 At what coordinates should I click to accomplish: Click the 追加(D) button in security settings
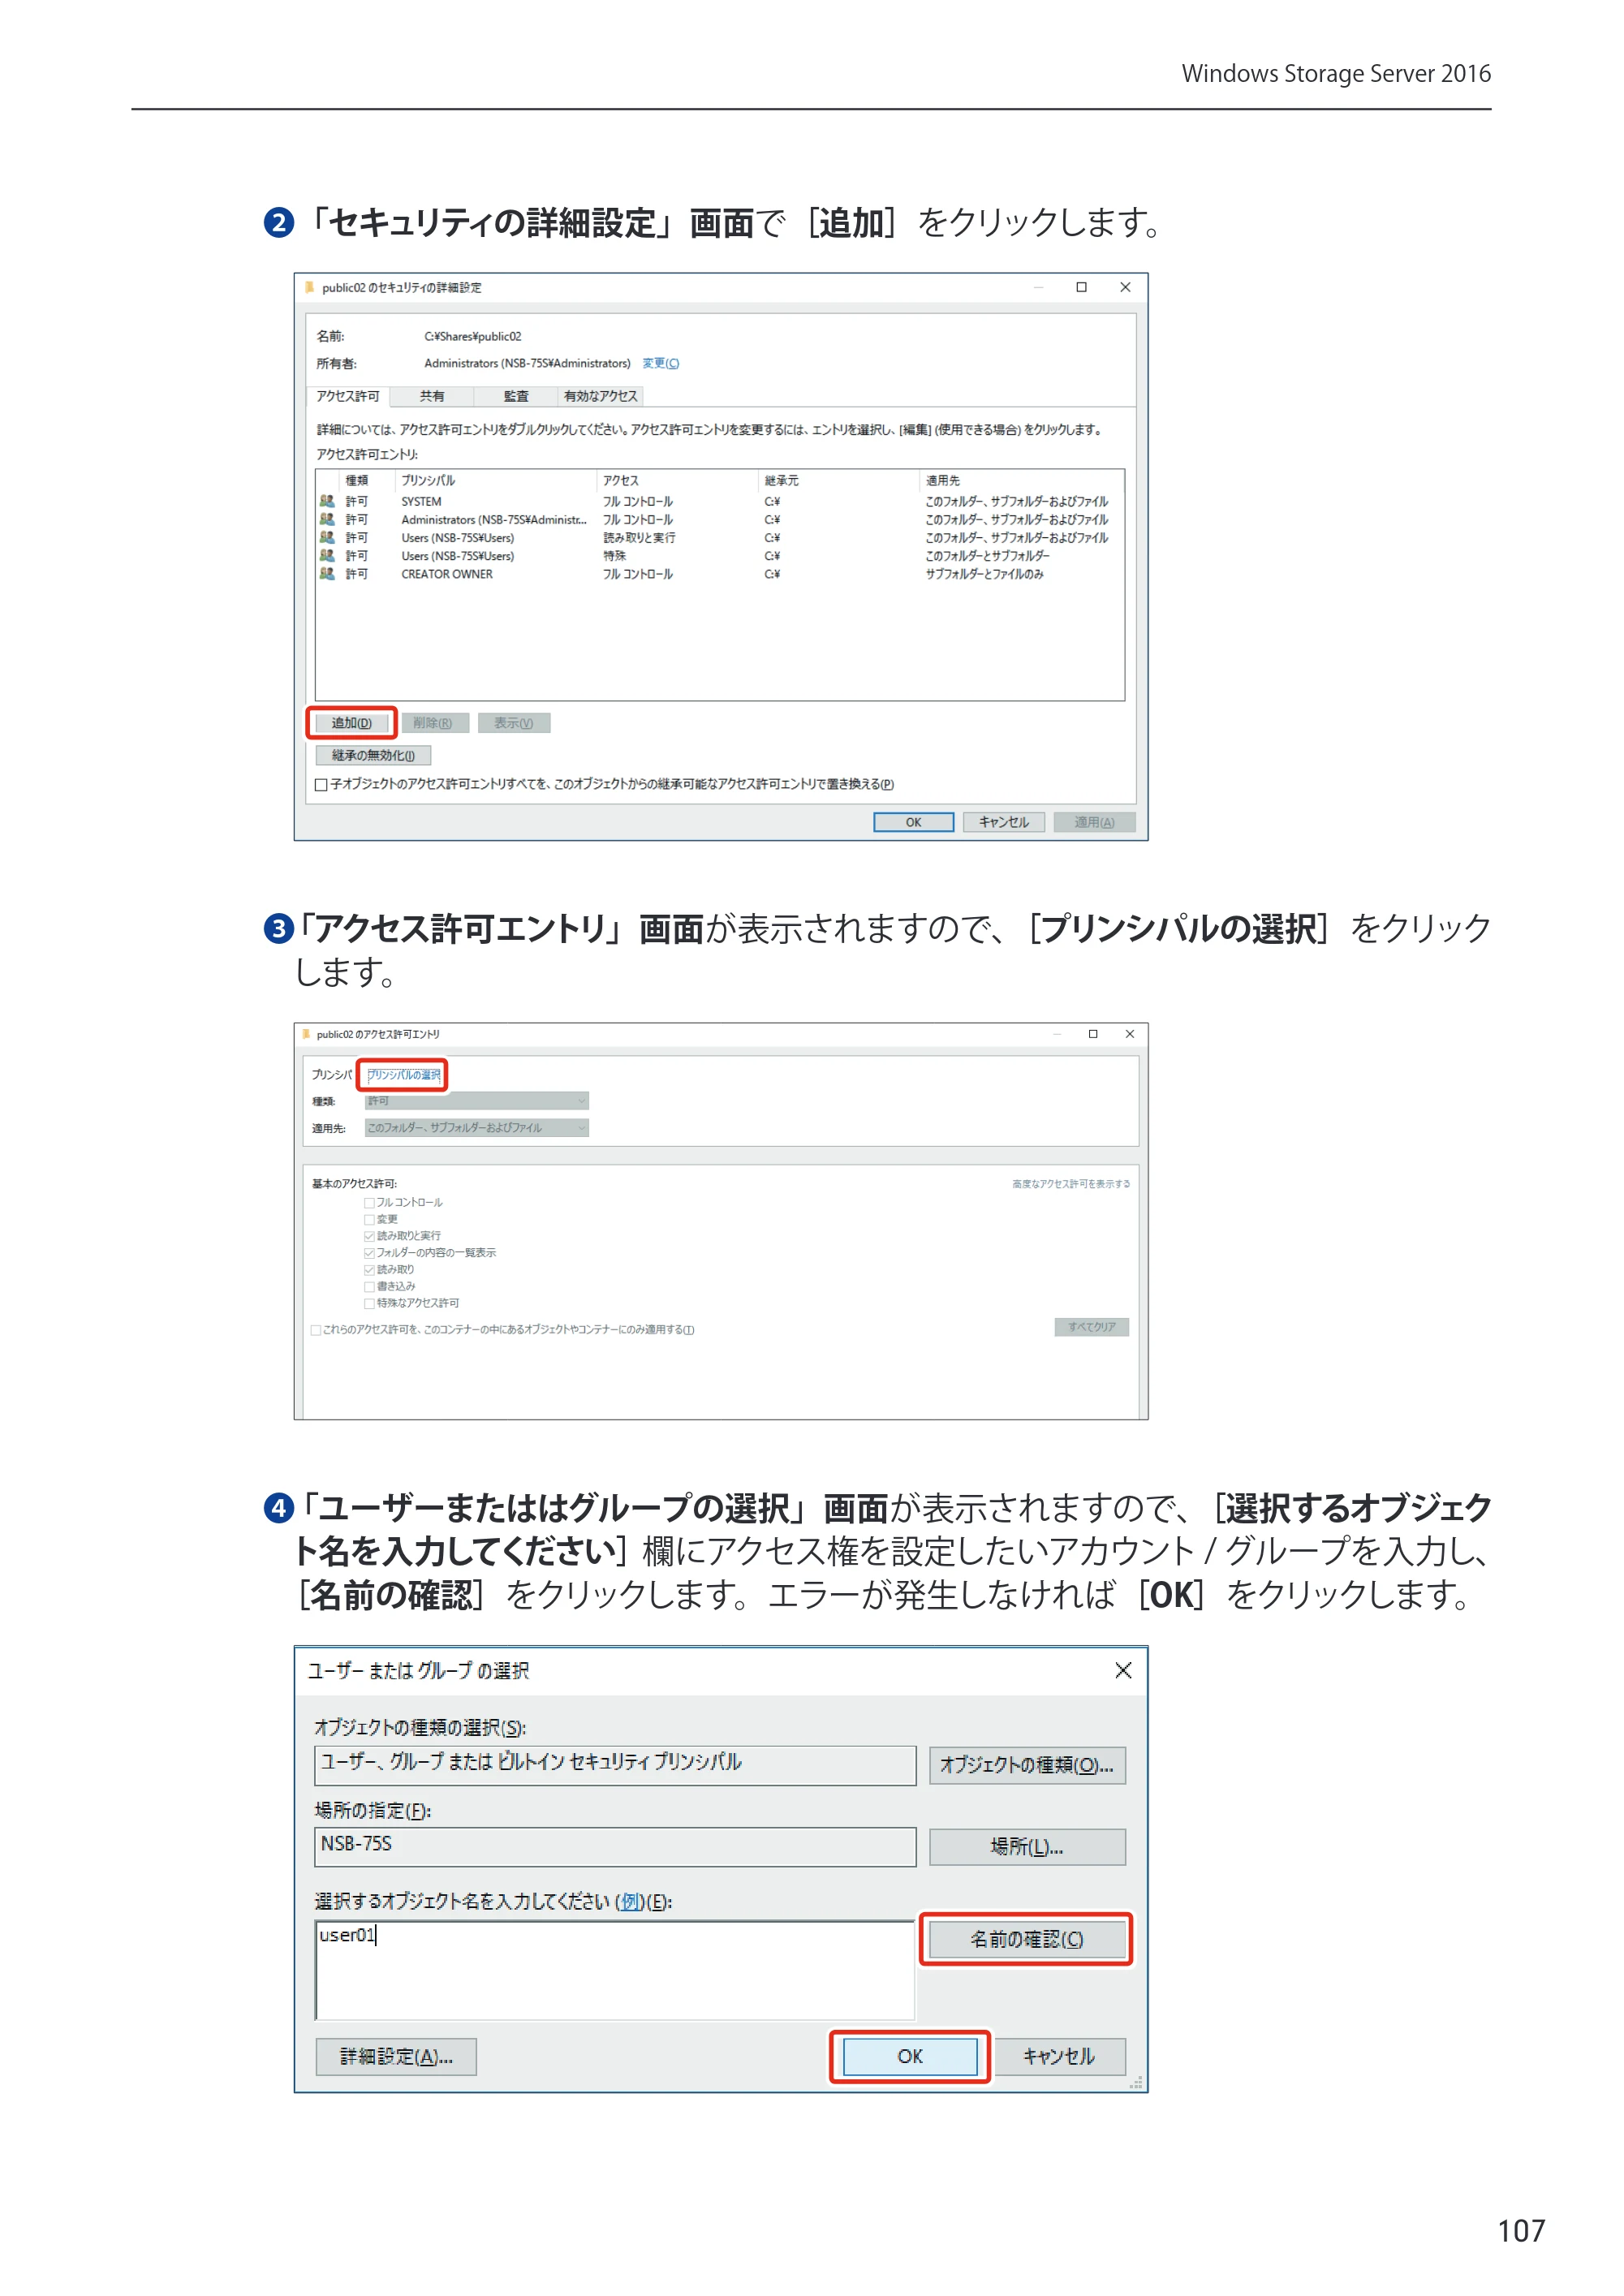351,723
